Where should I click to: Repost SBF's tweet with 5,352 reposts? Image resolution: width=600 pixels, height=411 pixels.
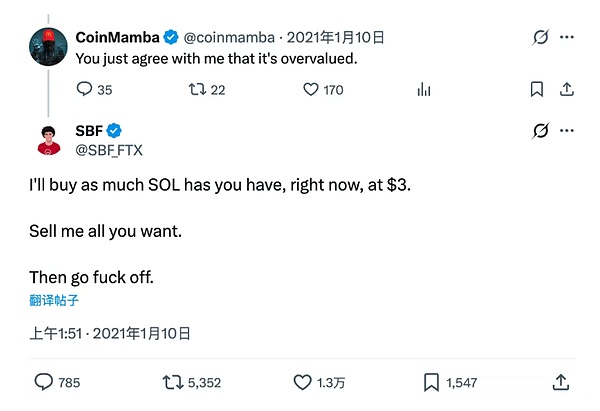(x=173, y=381)
